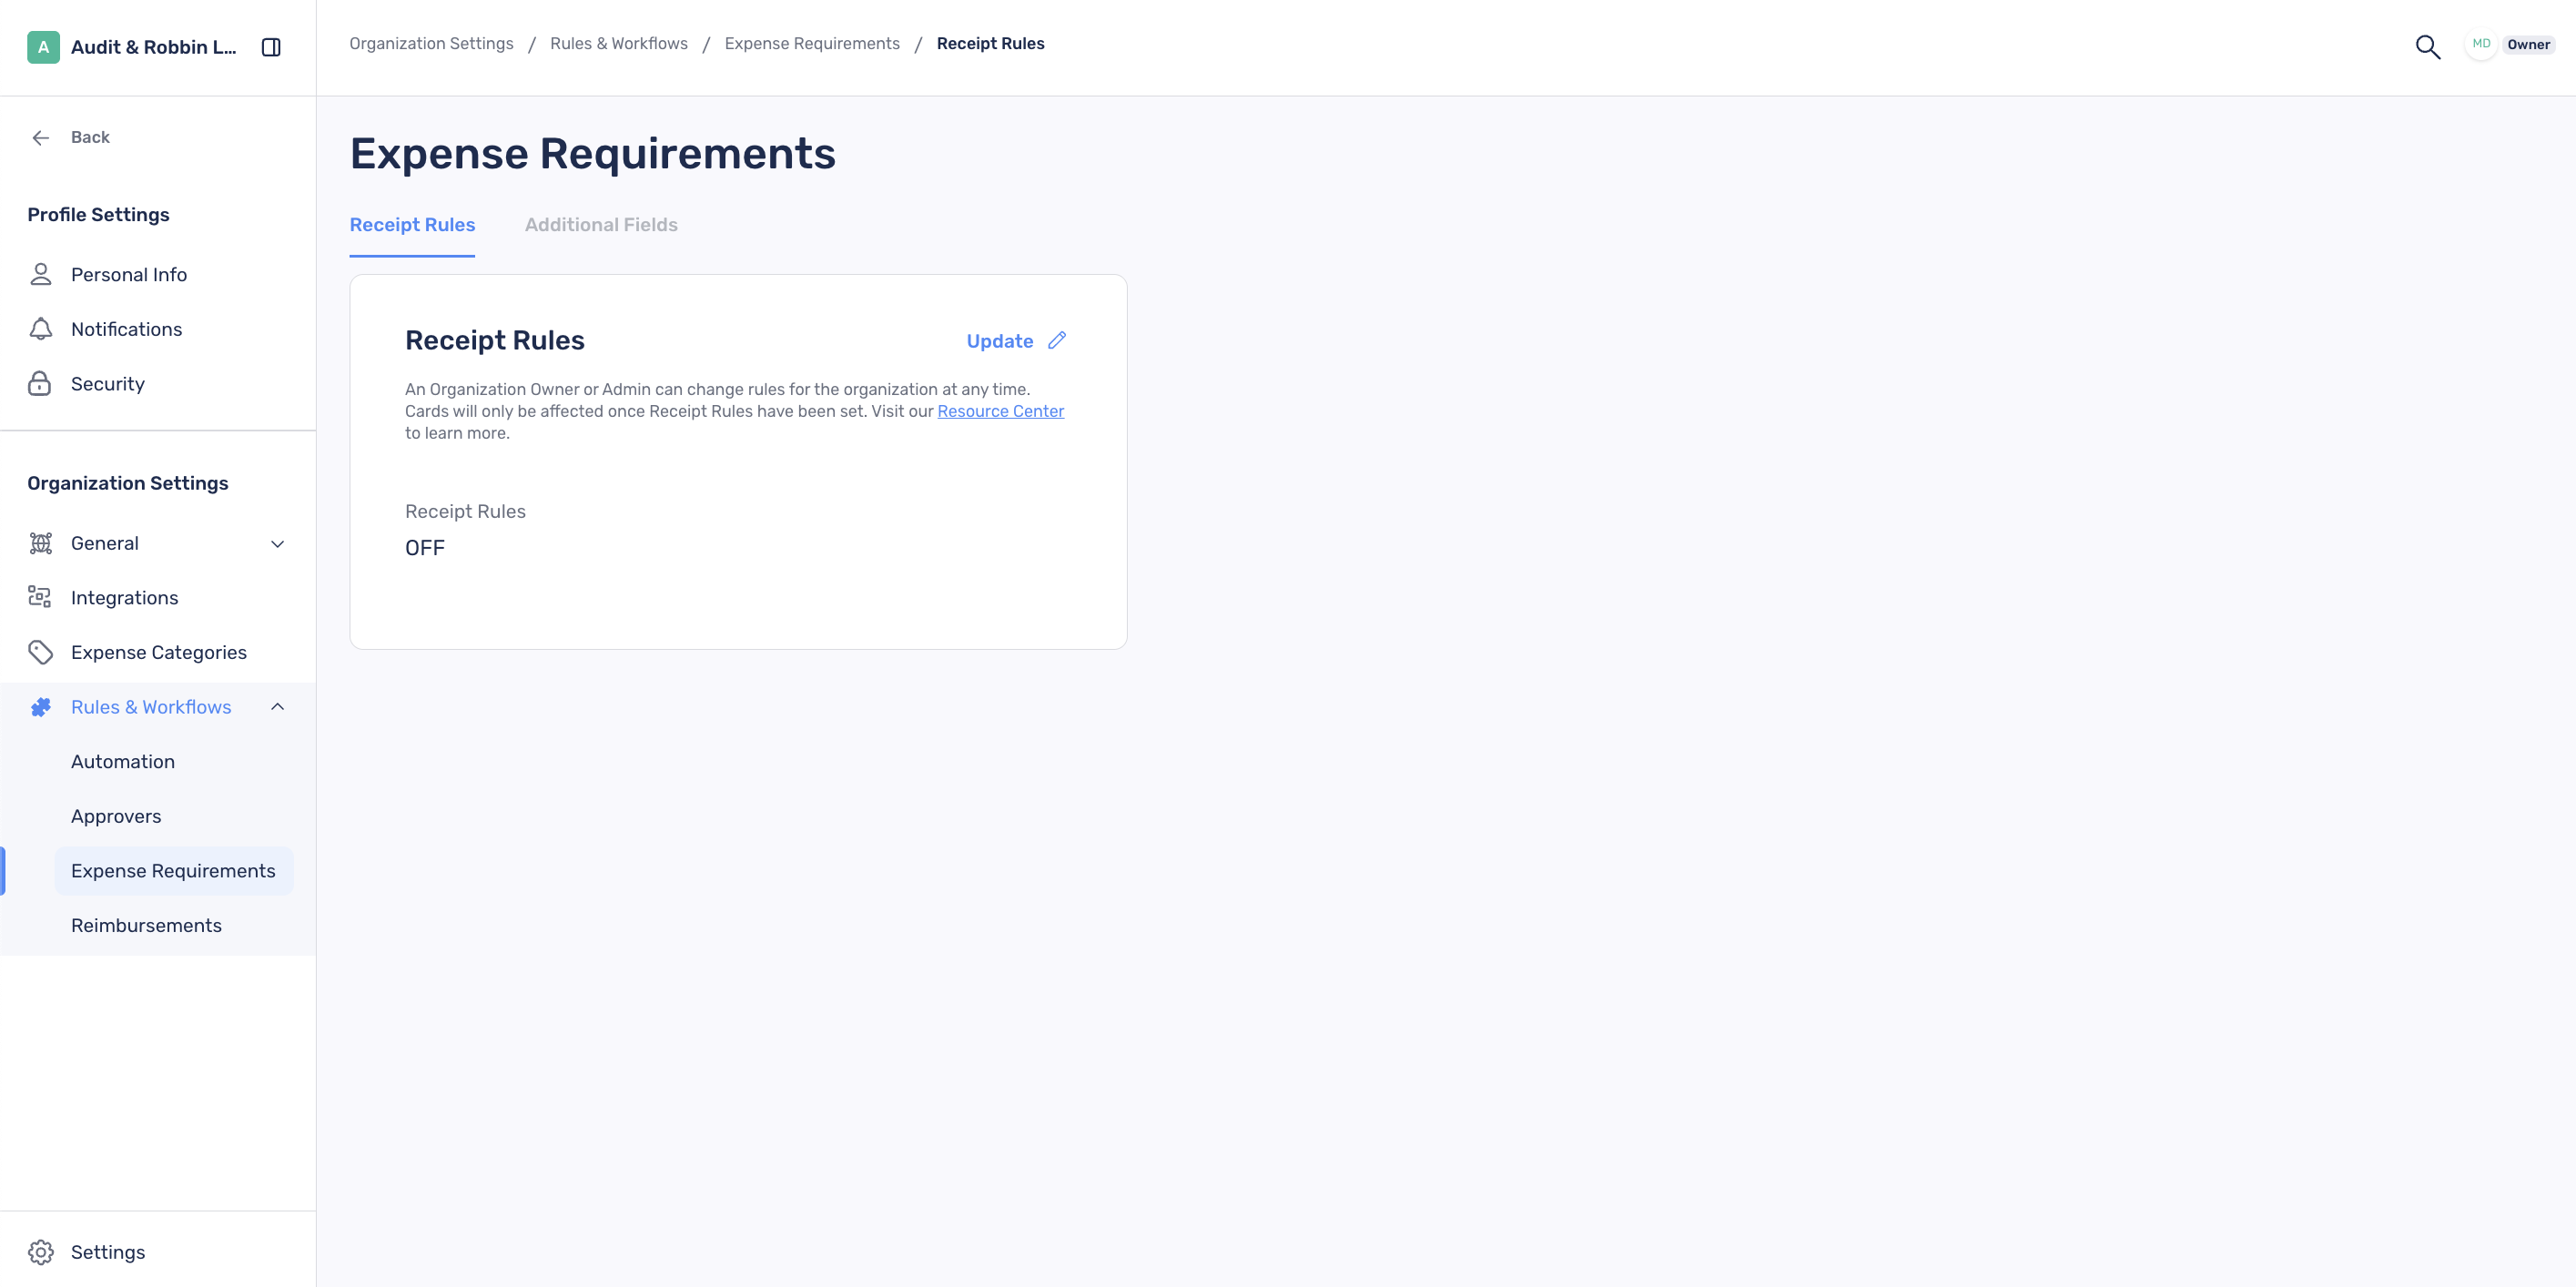
Task: Click the Security lock icon
Action: [40, 383]
